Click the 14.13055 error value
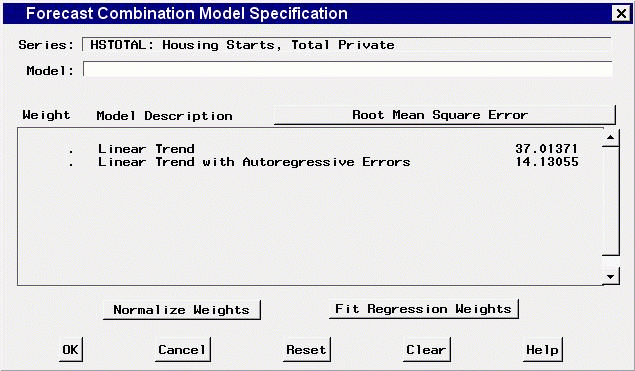The height and width of the screenshot is (371, 635). (x=547, y=162)
